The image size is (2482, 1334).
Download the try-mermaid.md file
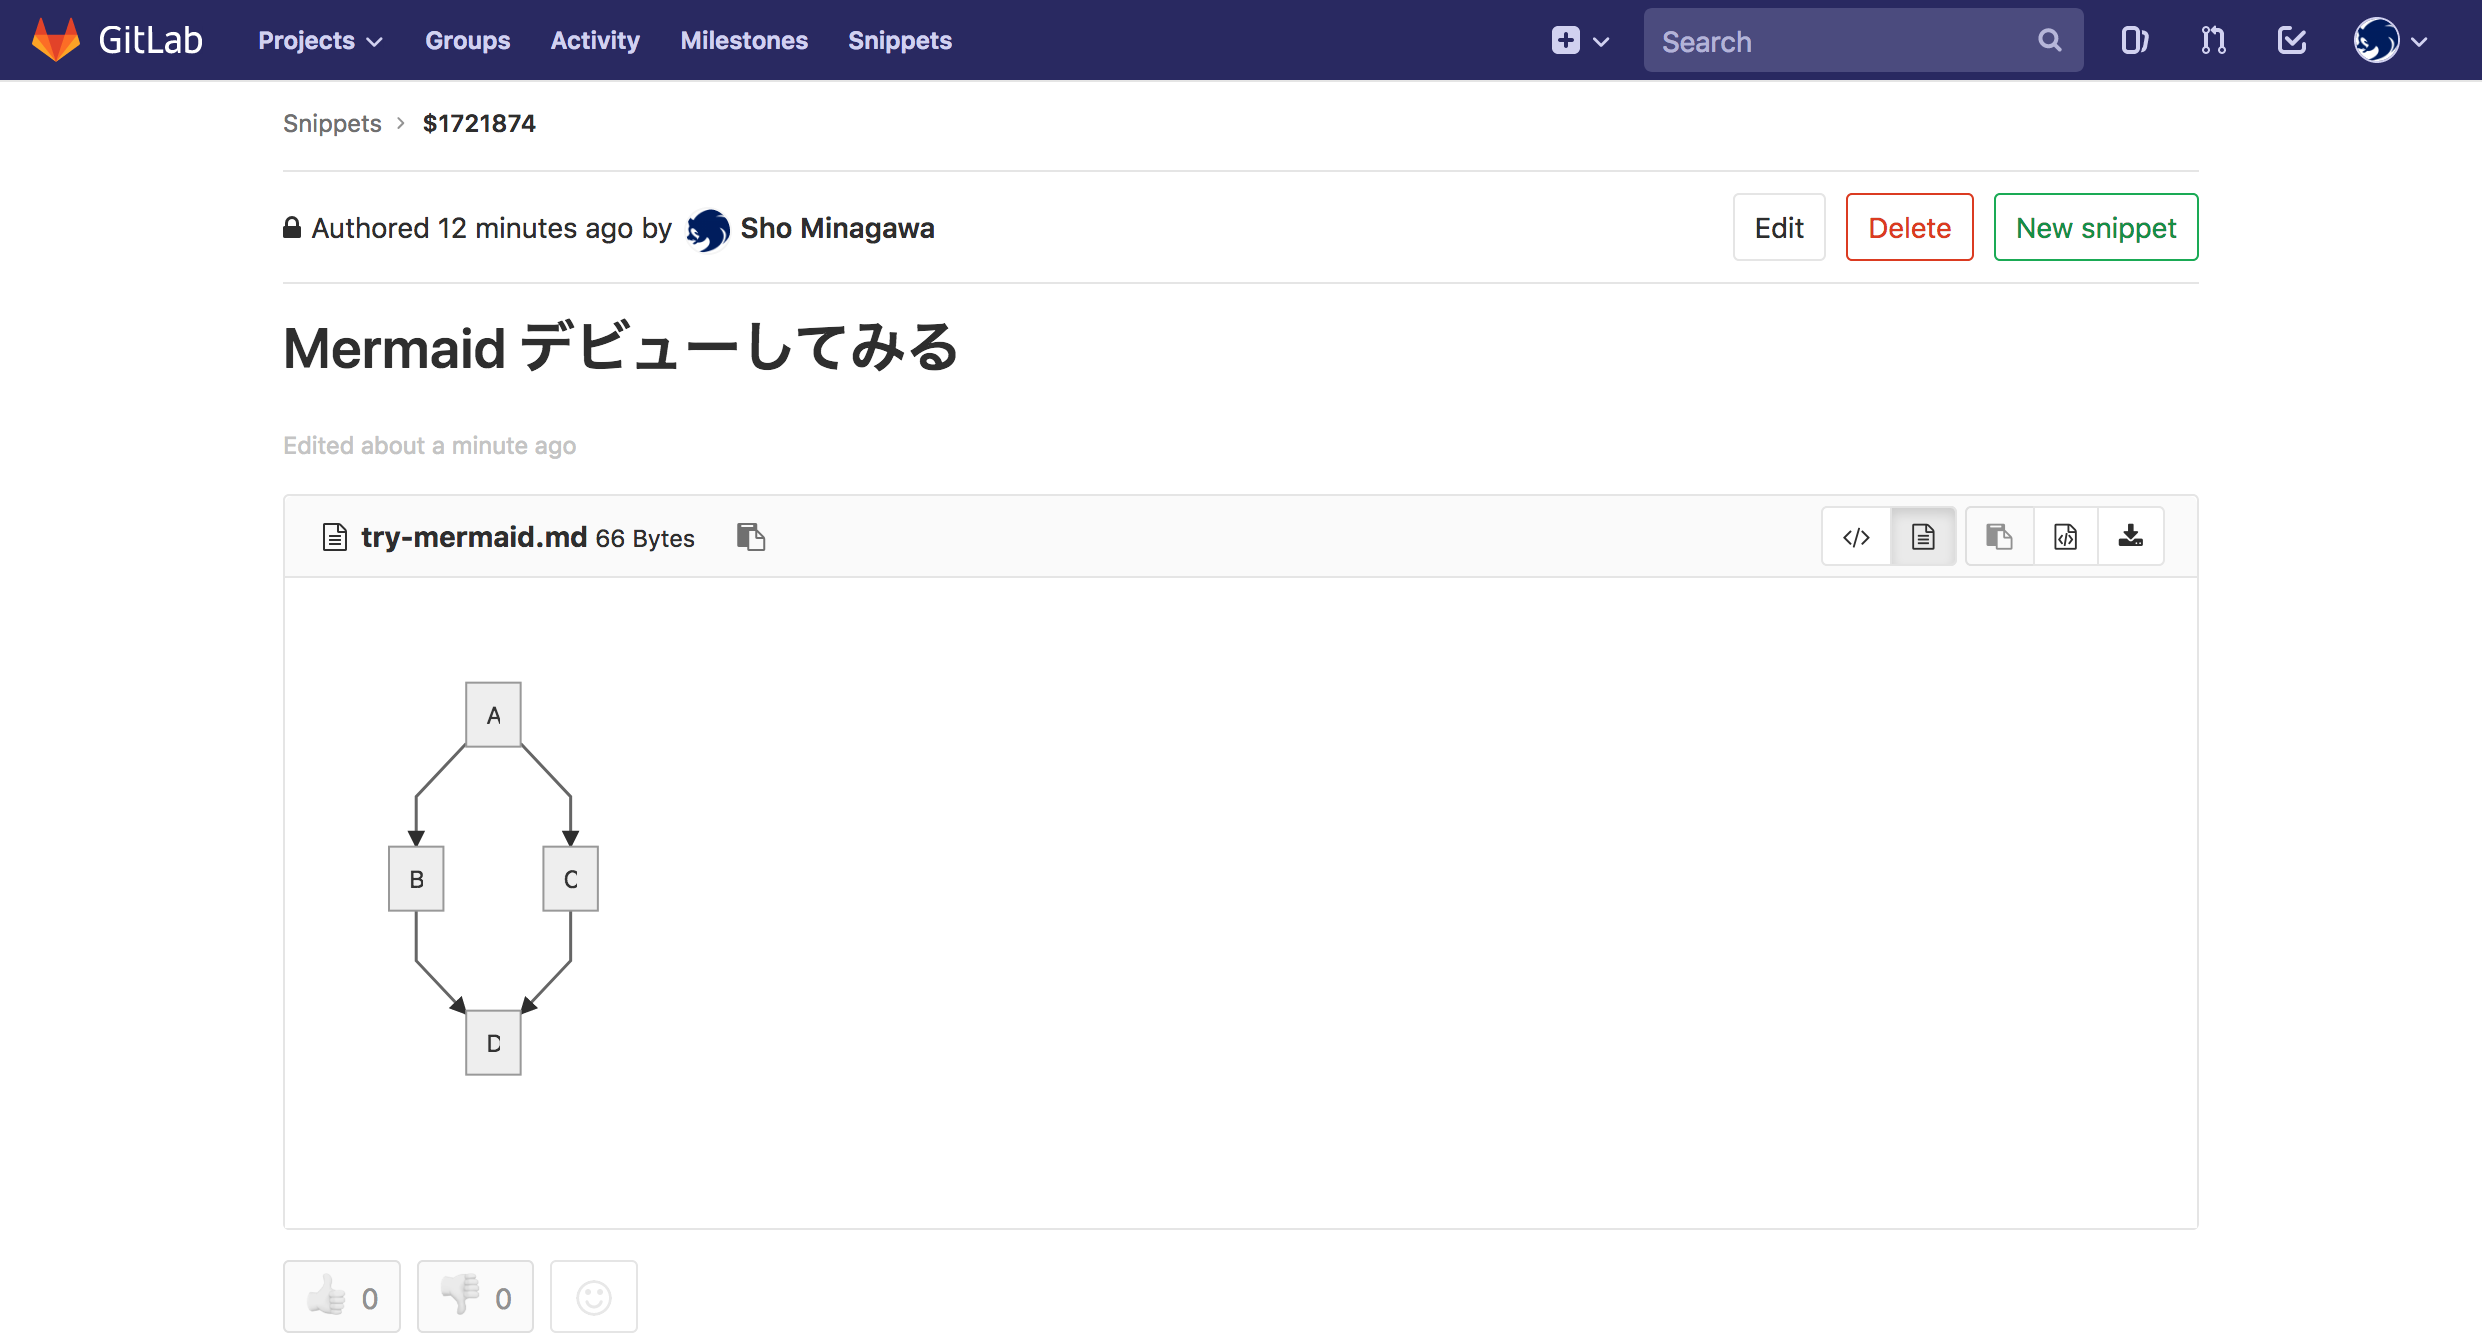click(2131, 536)
